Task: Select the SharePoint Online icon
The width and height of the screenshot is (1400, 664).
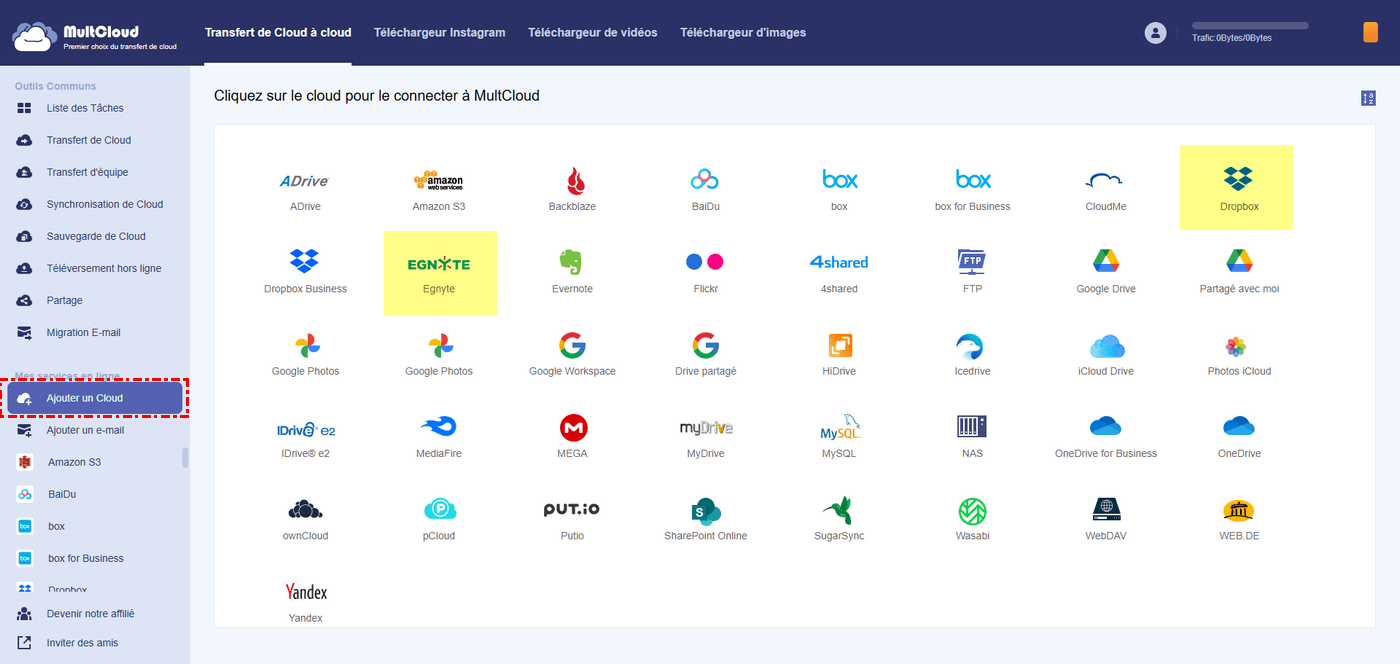Action: [x=706, y=511]
